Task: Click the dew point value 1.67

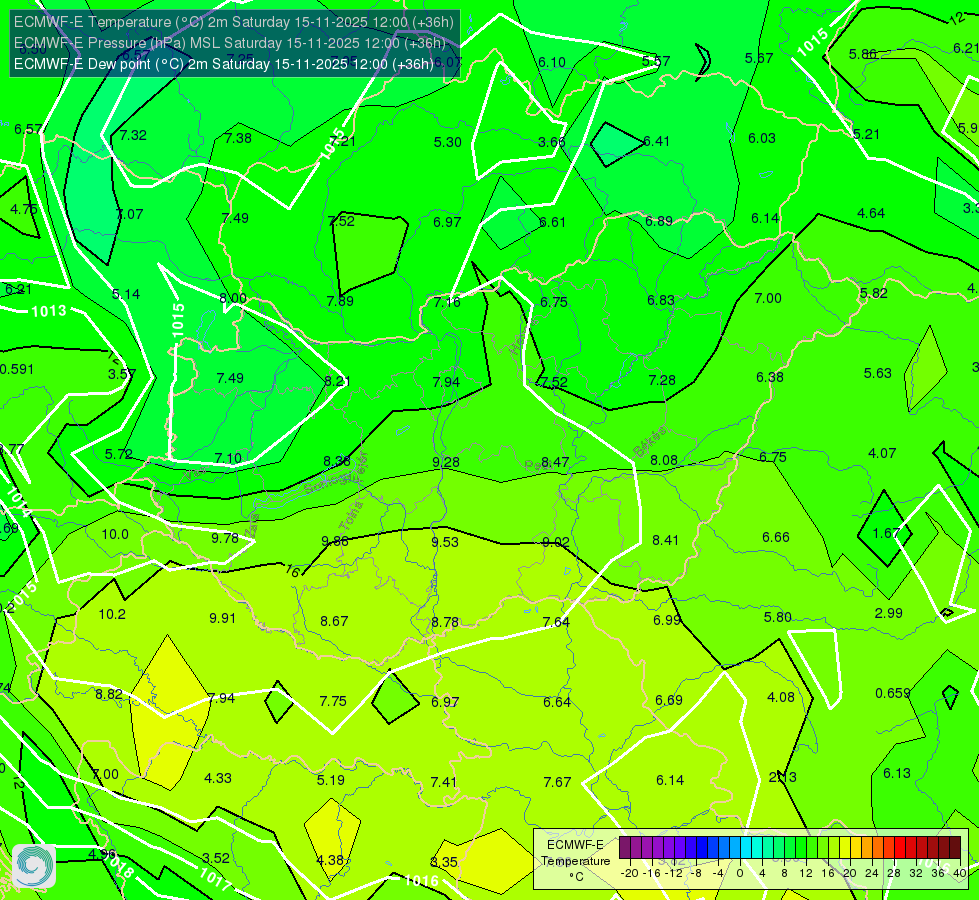Action: point(886,533)
